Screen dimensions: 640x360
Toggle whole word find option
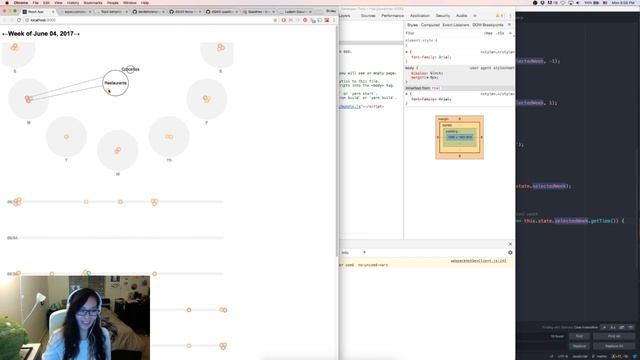631,327
